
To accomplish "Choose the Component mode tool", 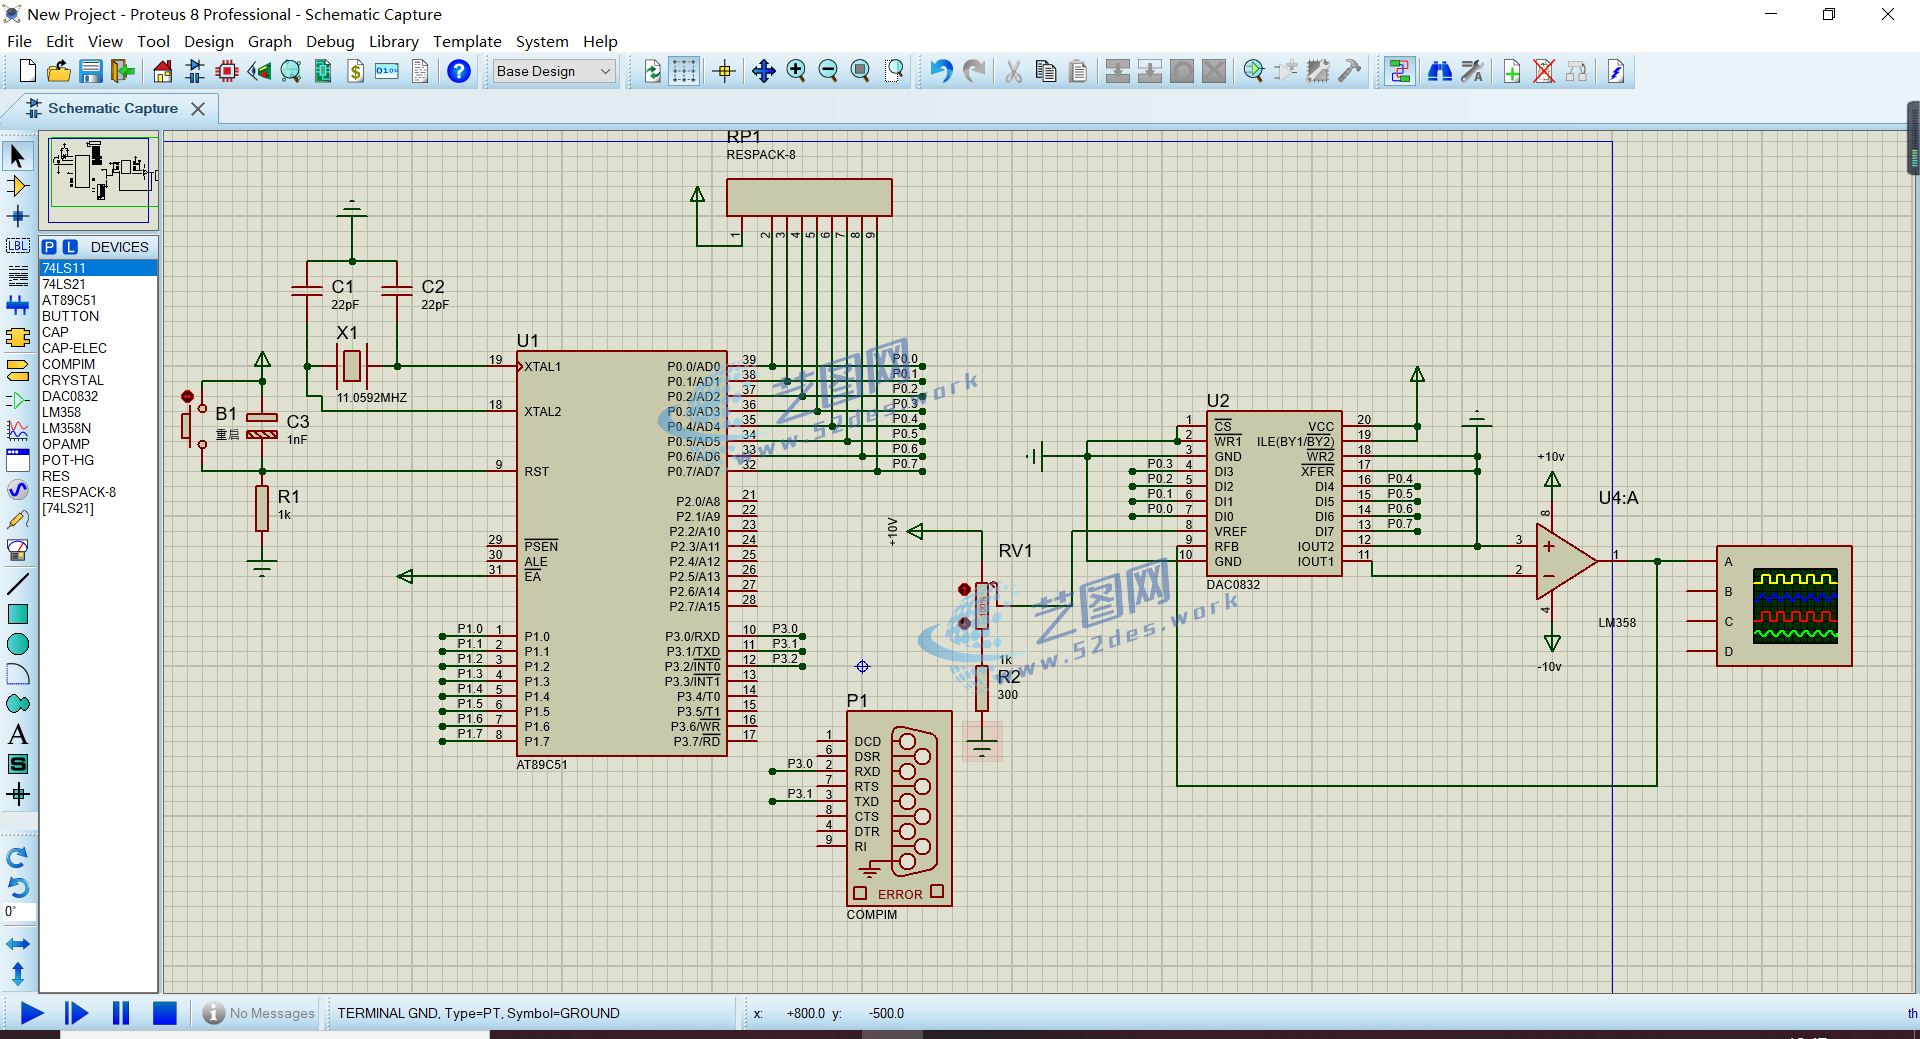I will click(18, 186).
